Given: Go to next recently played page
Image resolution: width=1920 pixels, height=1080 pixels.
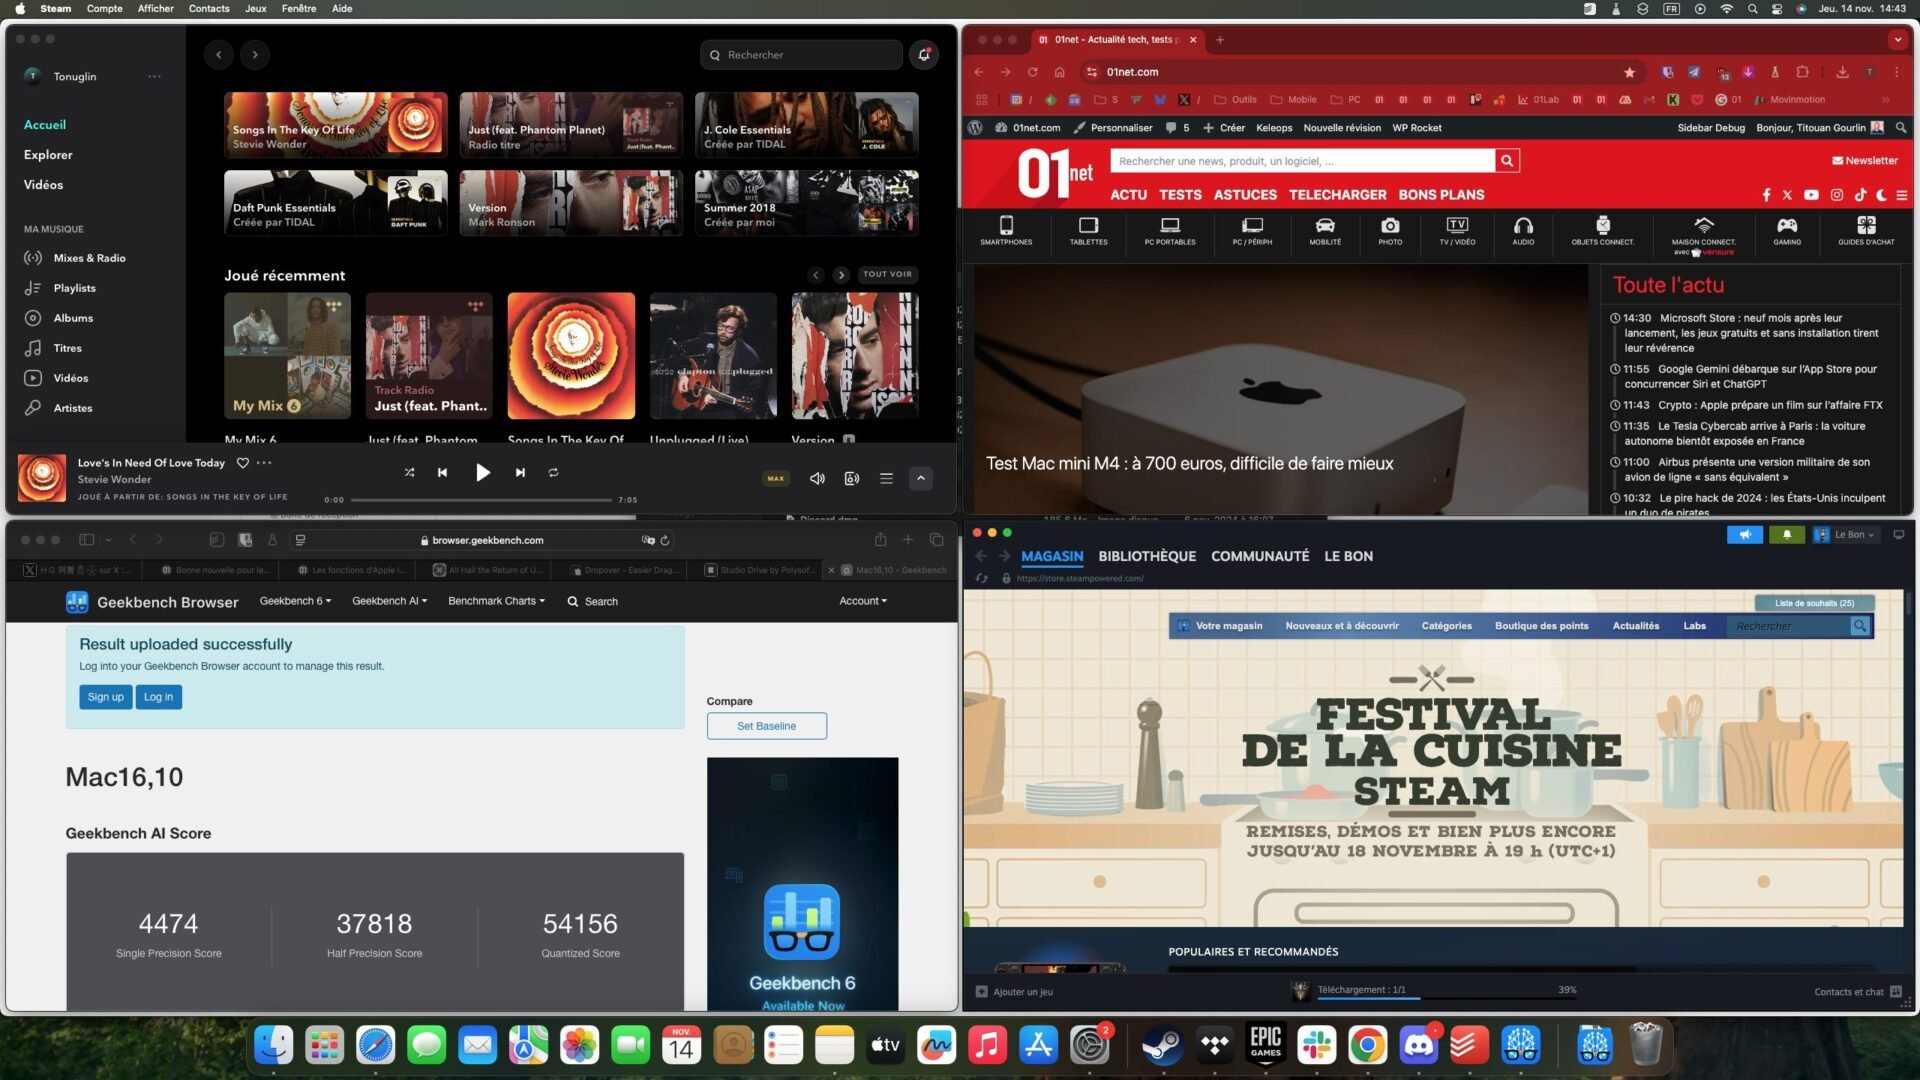Looking at the screenshot, I should 841,275.
